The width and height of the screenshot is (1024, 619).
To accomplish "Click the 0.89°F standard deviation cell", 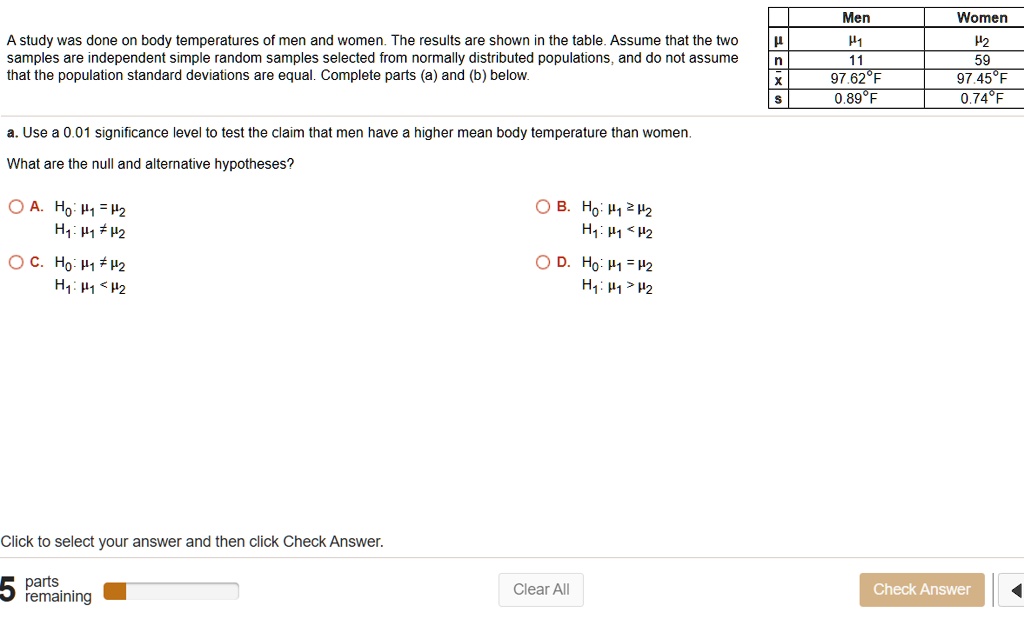I will click(x=856, y=98).
